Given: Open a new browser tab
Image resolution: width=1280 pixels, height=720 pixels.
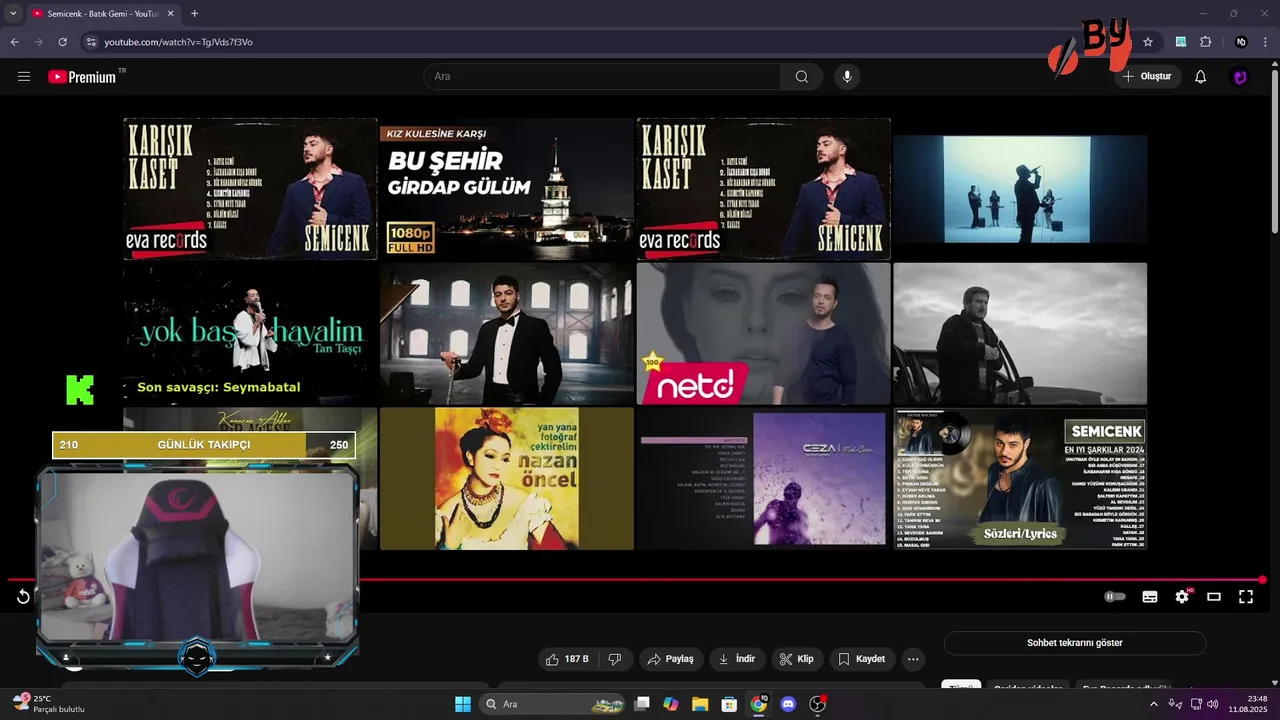Looking at the screenshot, I should pos(194,14).
